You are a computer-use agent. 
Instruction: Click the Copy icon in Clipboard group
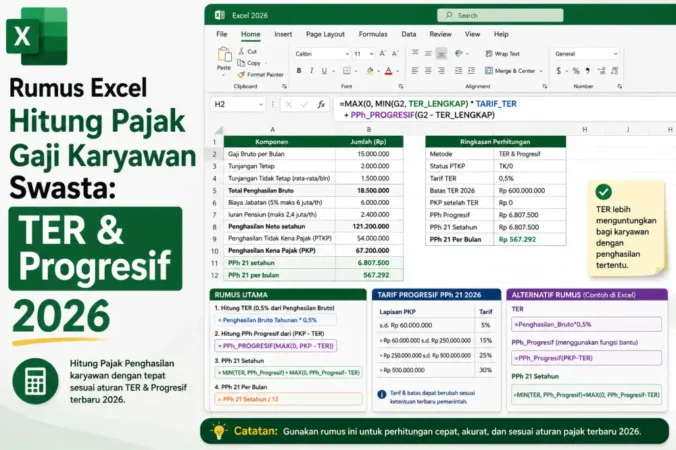241,63
